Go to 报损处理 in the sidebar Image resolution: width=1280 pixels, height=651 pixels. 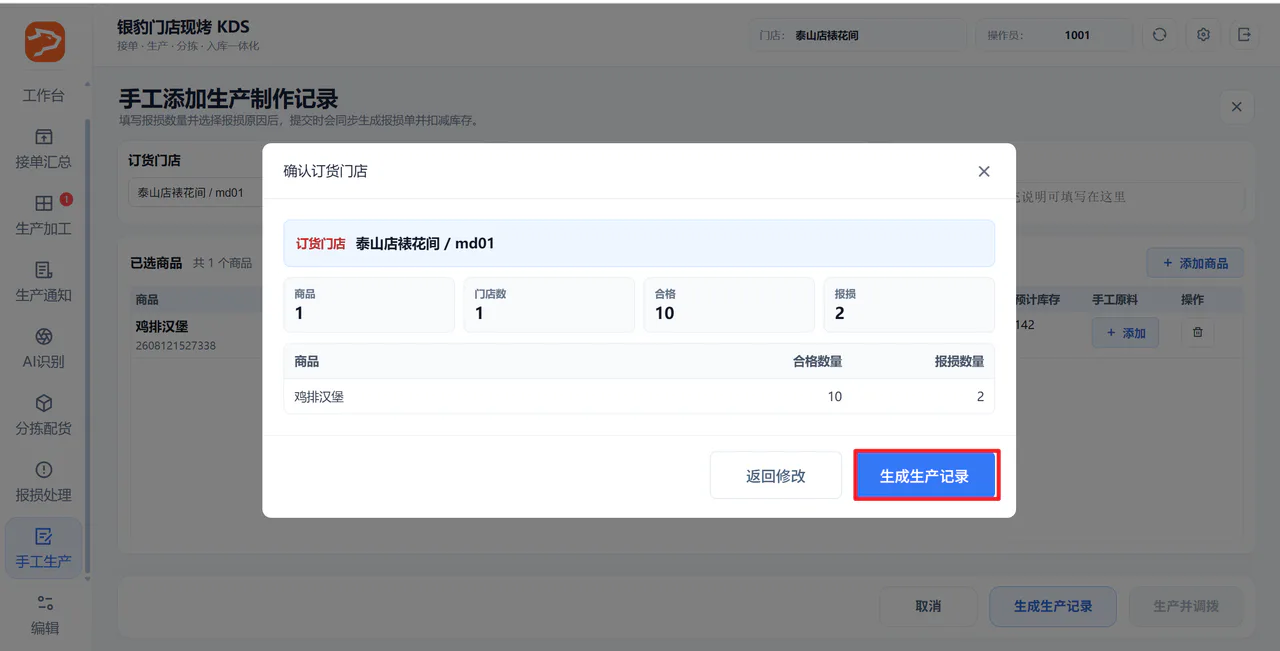click(x=44, y=481)
